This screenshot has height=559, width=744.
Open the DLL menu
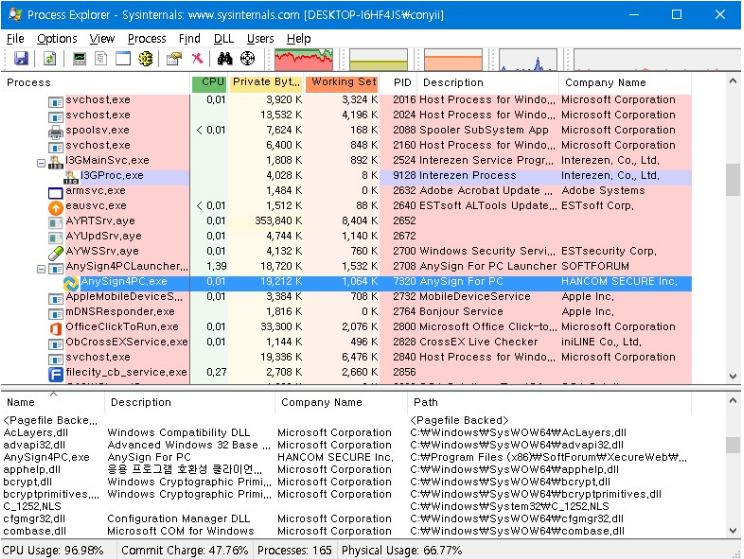(223, 39)
